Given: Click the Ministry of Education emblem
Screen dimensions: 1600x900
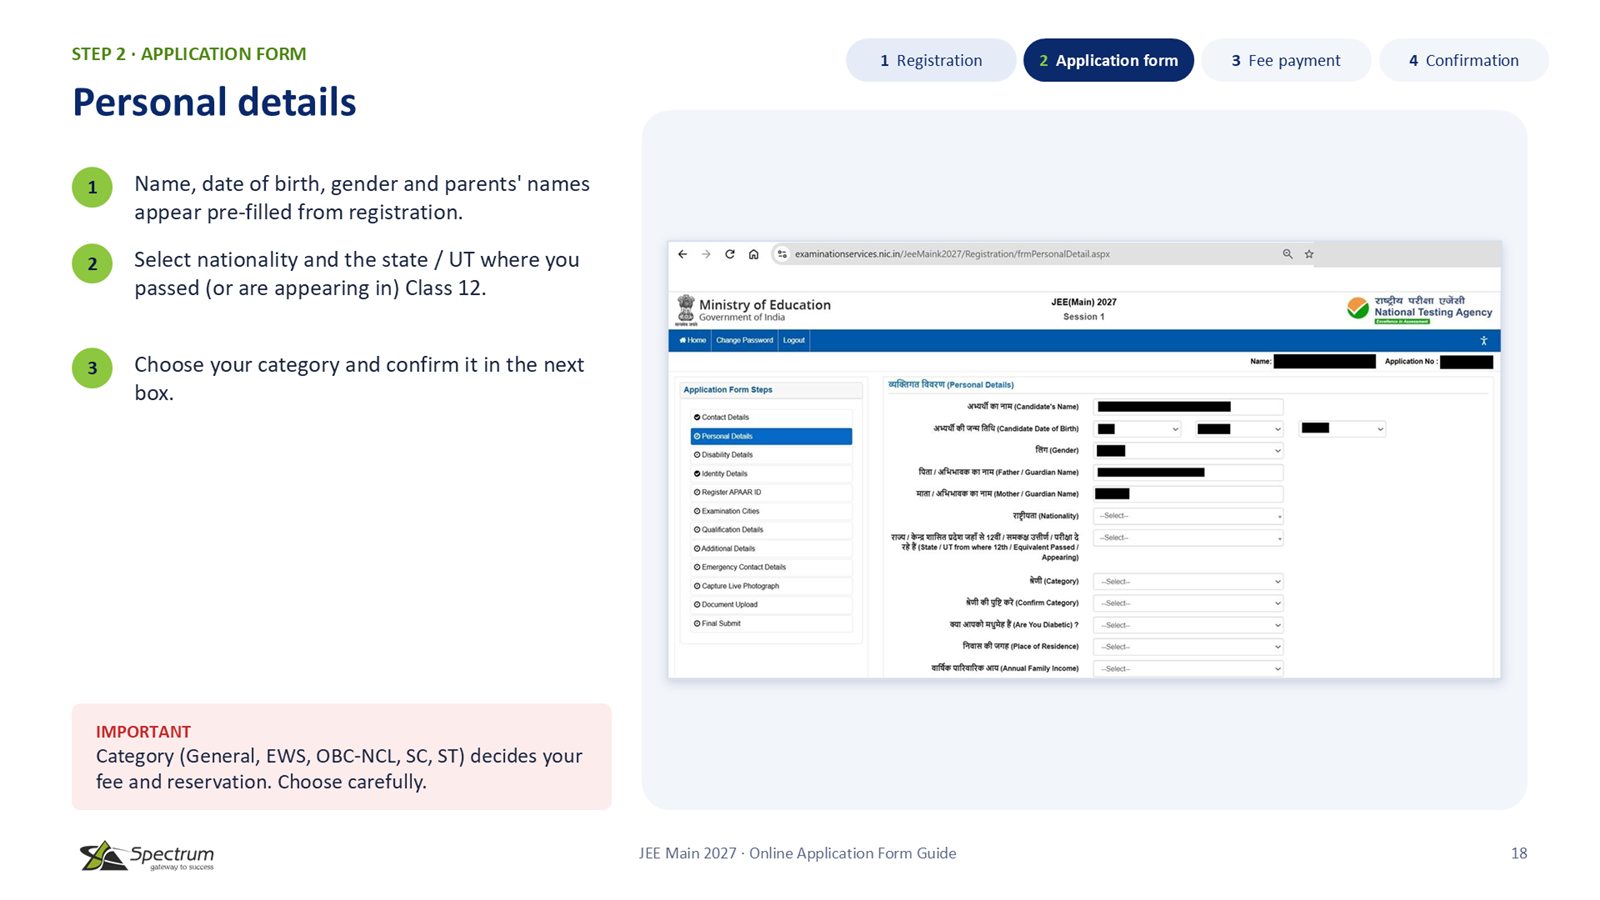Looking at the screenshot, I should [686, 309].
